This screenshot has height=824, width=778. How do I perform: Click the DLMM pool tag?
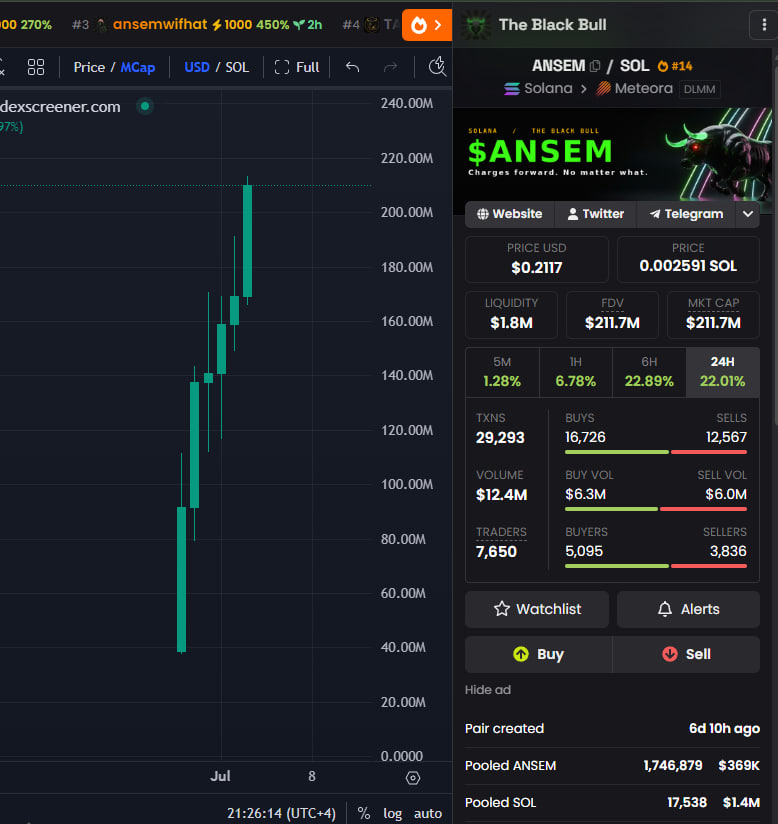click(x=699, y=89)
